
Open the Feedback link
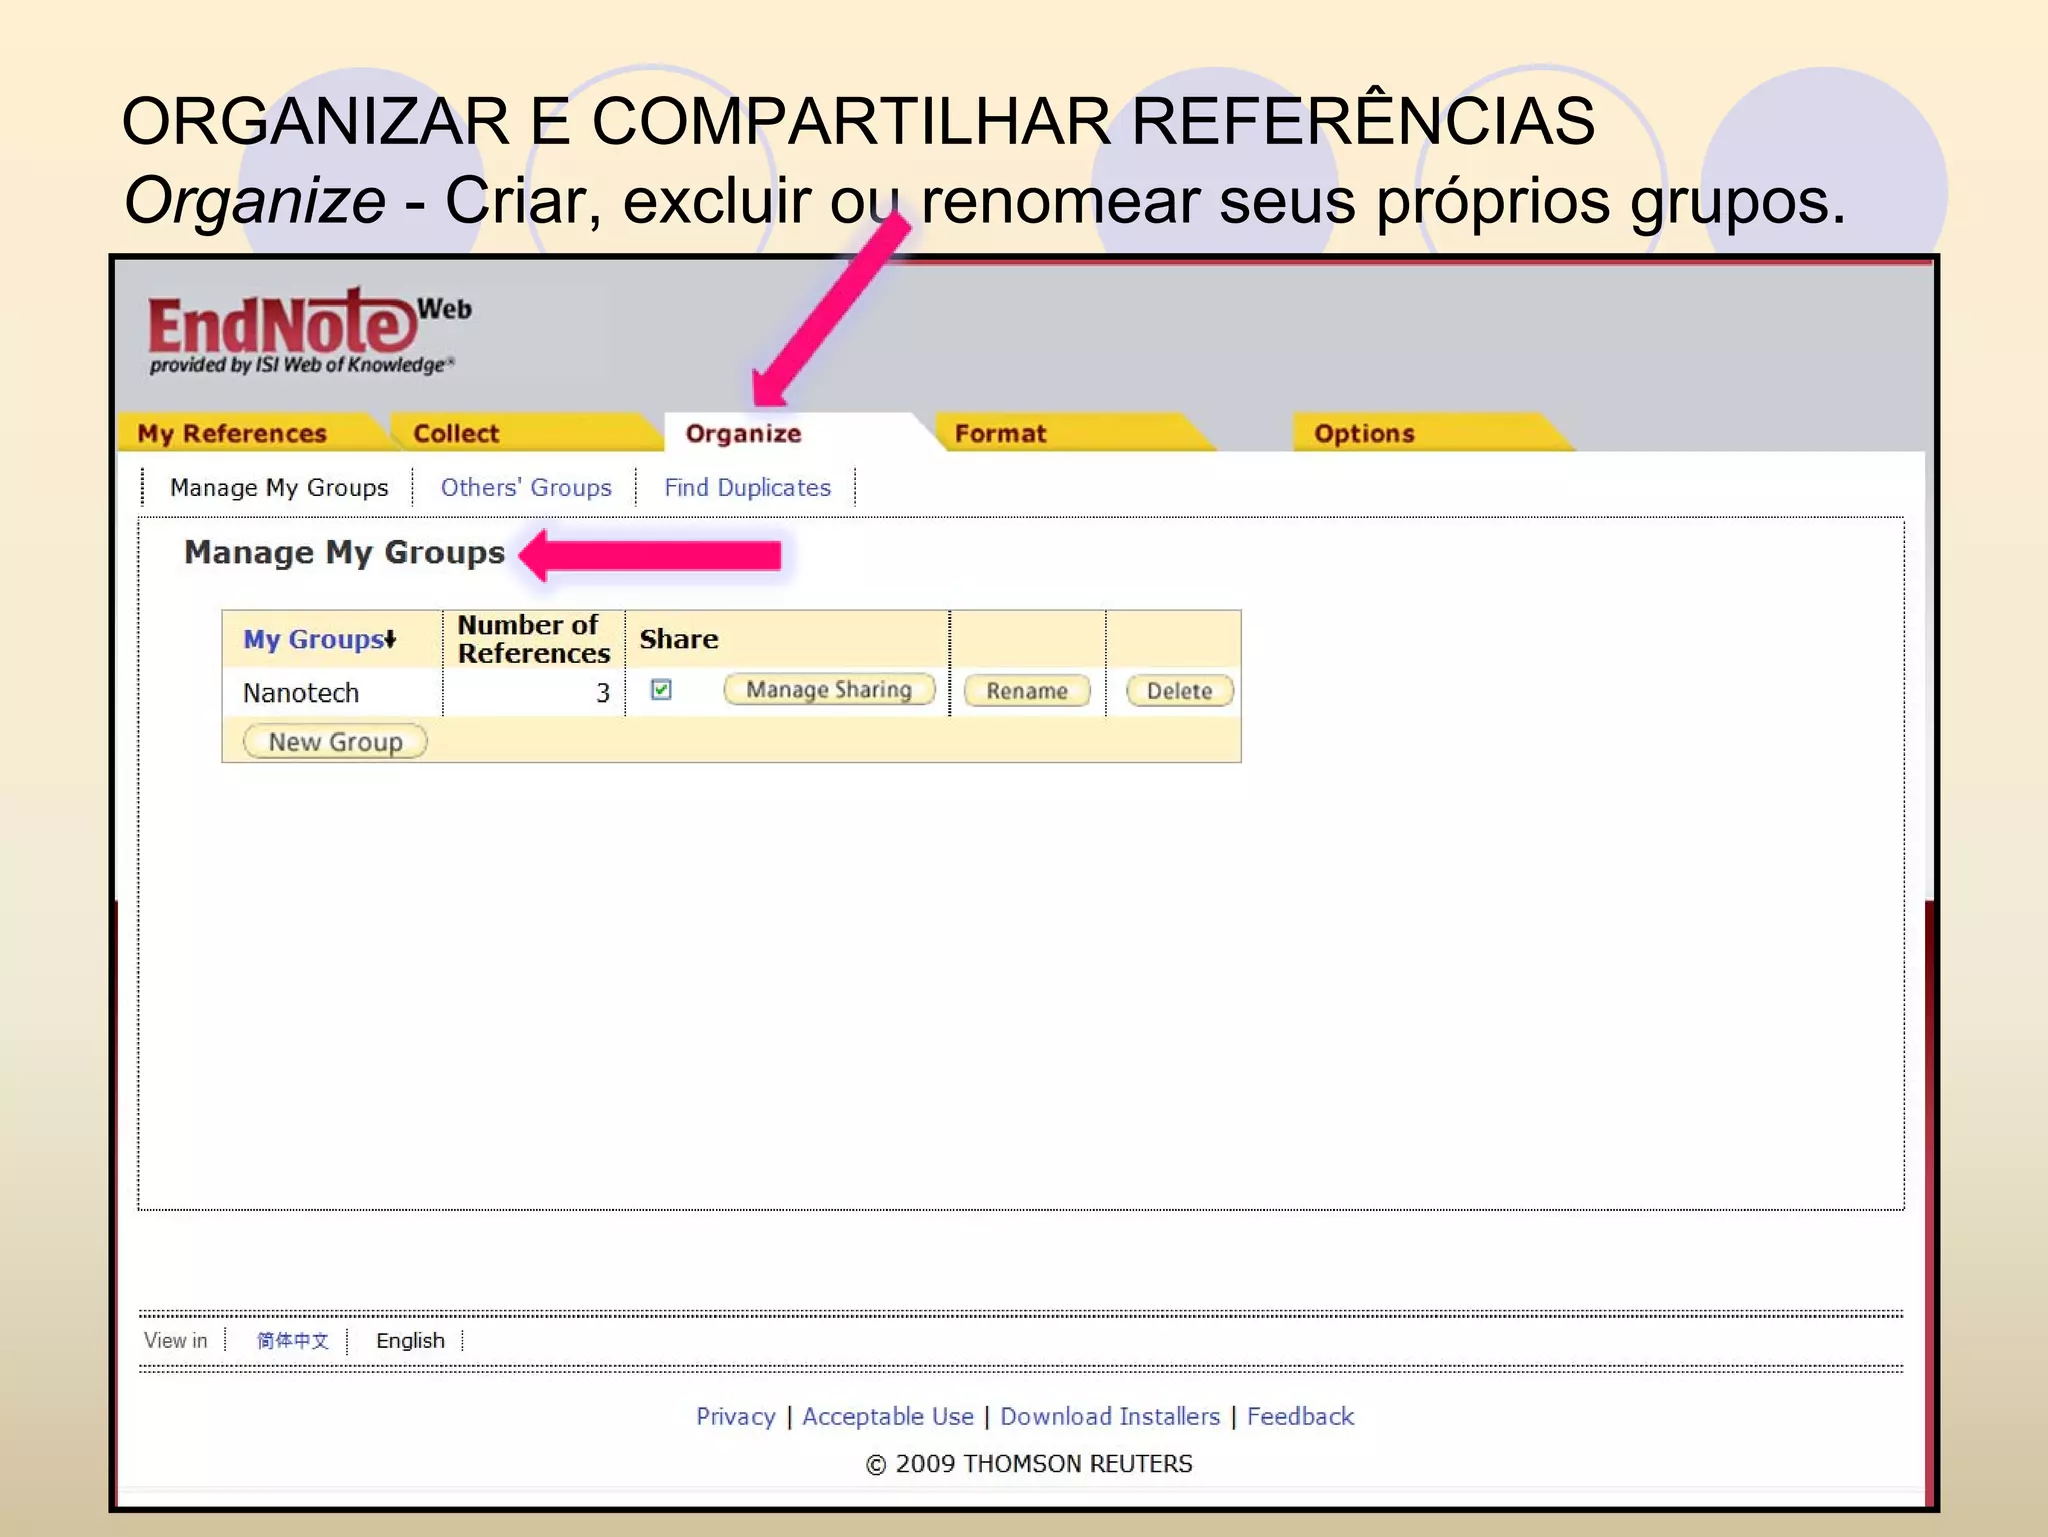(x=1300, y=1417)
